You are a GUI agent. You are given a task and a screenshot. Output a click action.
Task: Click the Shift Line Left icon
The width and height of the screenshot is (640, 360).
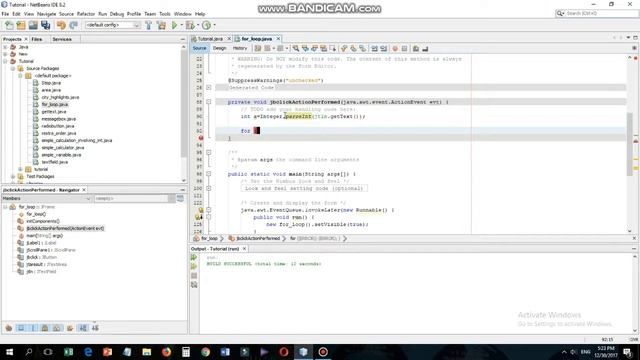coord(374,49)
